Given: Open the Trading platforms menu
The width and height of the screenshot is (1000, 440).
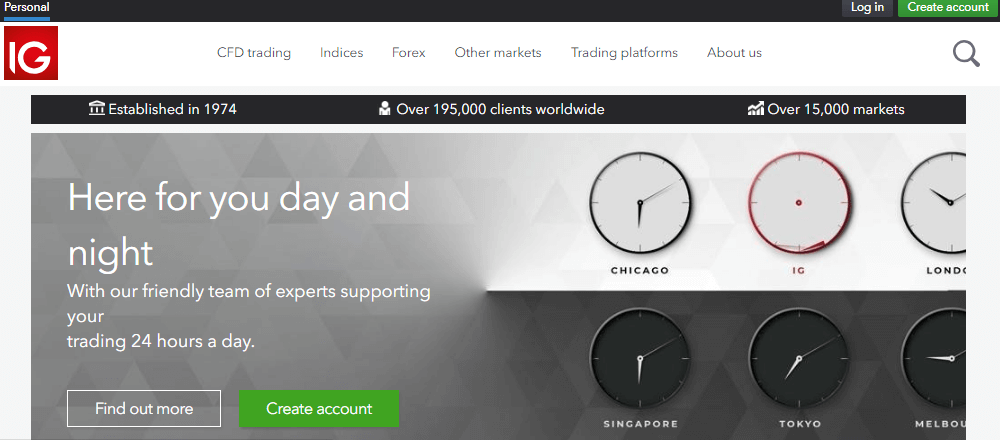Looking at the screenshot, I should (x=624, y=53).
